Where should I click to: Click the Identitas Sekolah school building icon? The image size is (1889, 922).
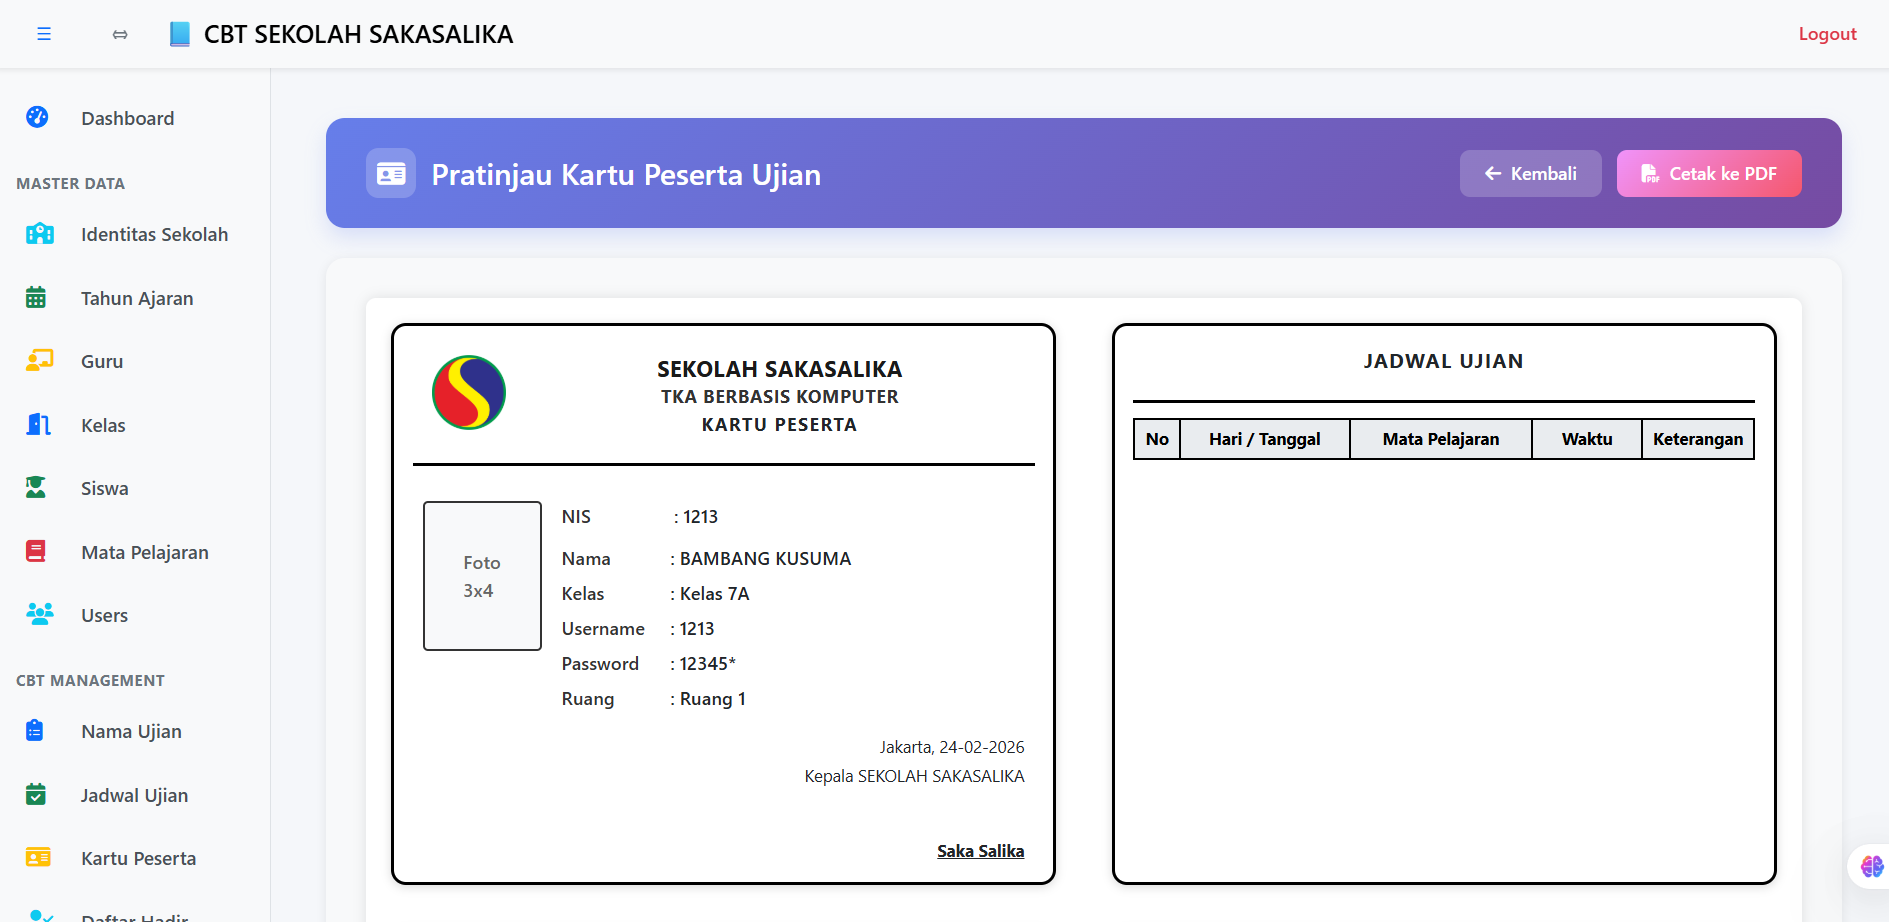[x=38, y=233]
